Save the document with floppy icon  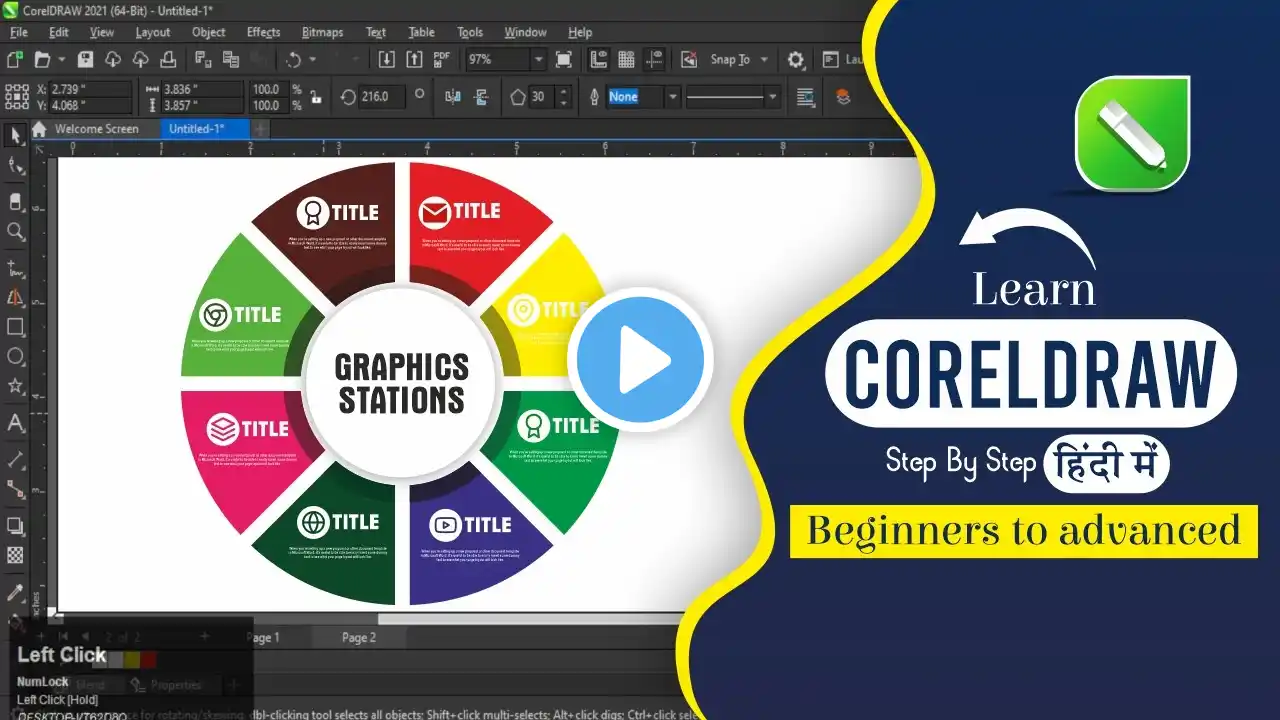(86, 60)
